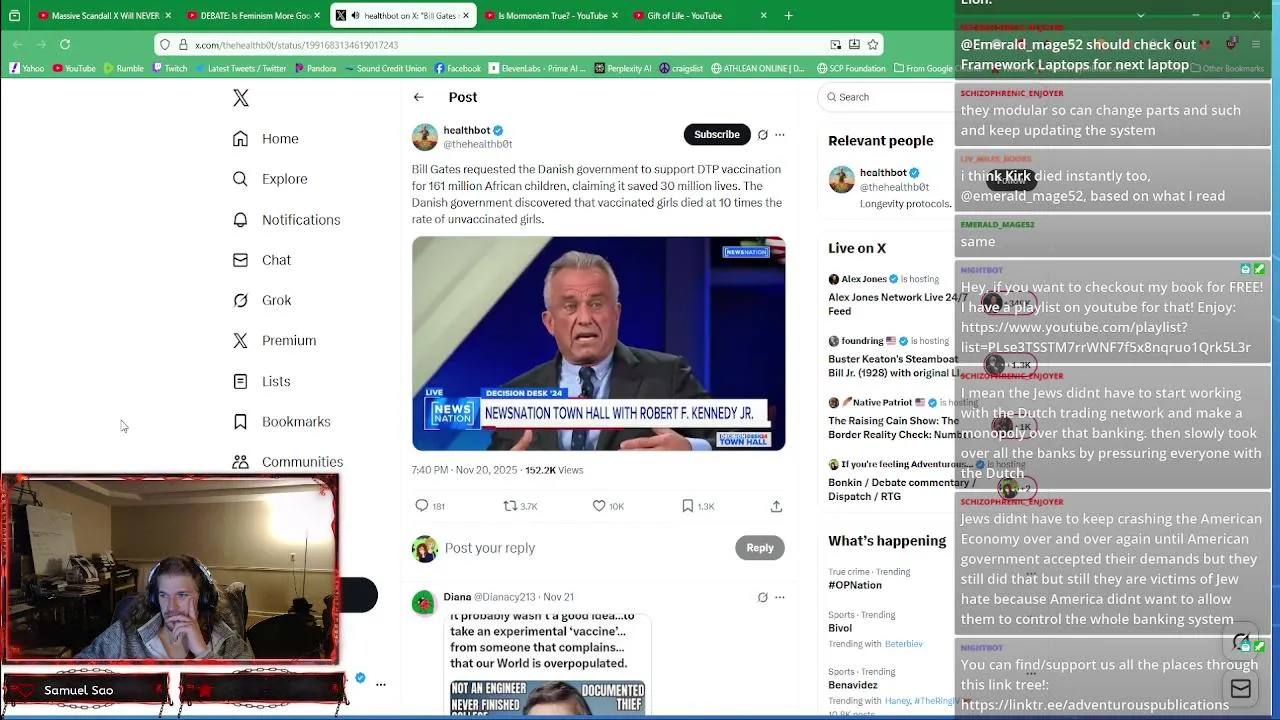The image size is (1280, 720).
Task: Open a new browser tab
Action: click(789, 16)
